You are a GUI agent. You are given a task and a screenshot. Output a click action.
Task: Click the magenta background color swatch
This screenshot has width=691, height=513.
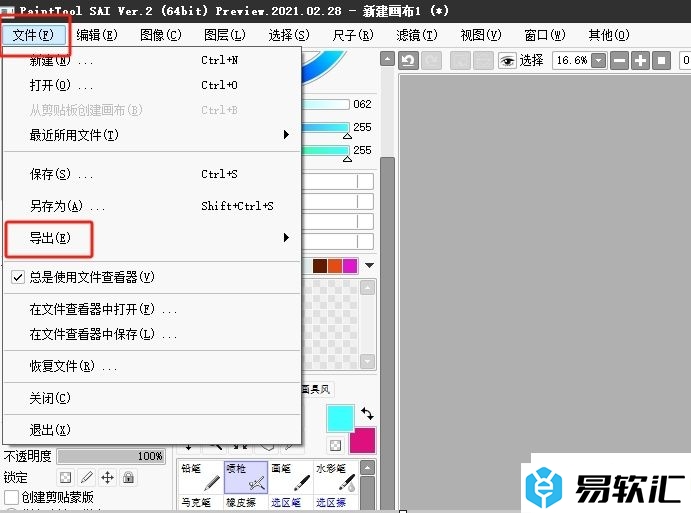pyautogui.click(x=363, y=440)
